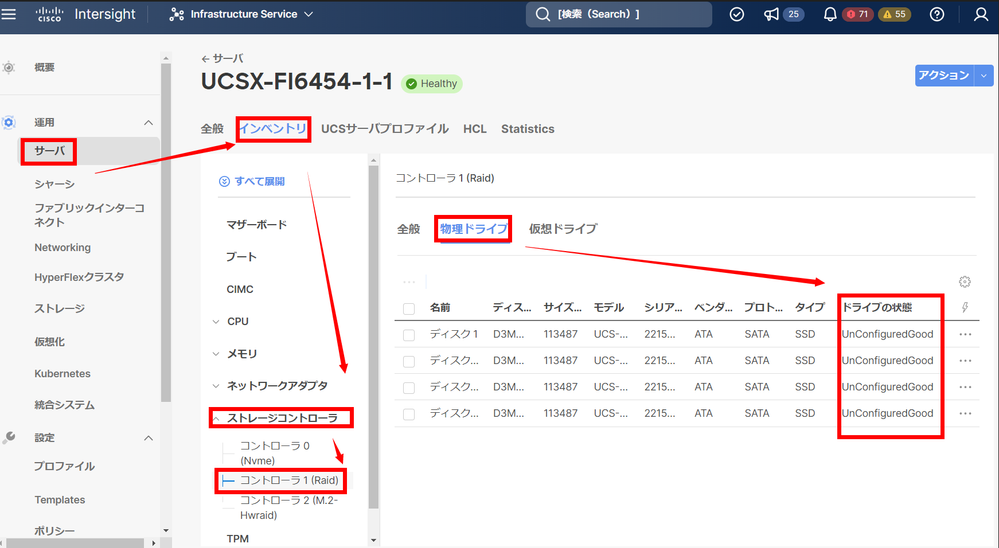The image size is (999, 548).
Task: Switch to the 全般 server tab
Action: [212, 129]
